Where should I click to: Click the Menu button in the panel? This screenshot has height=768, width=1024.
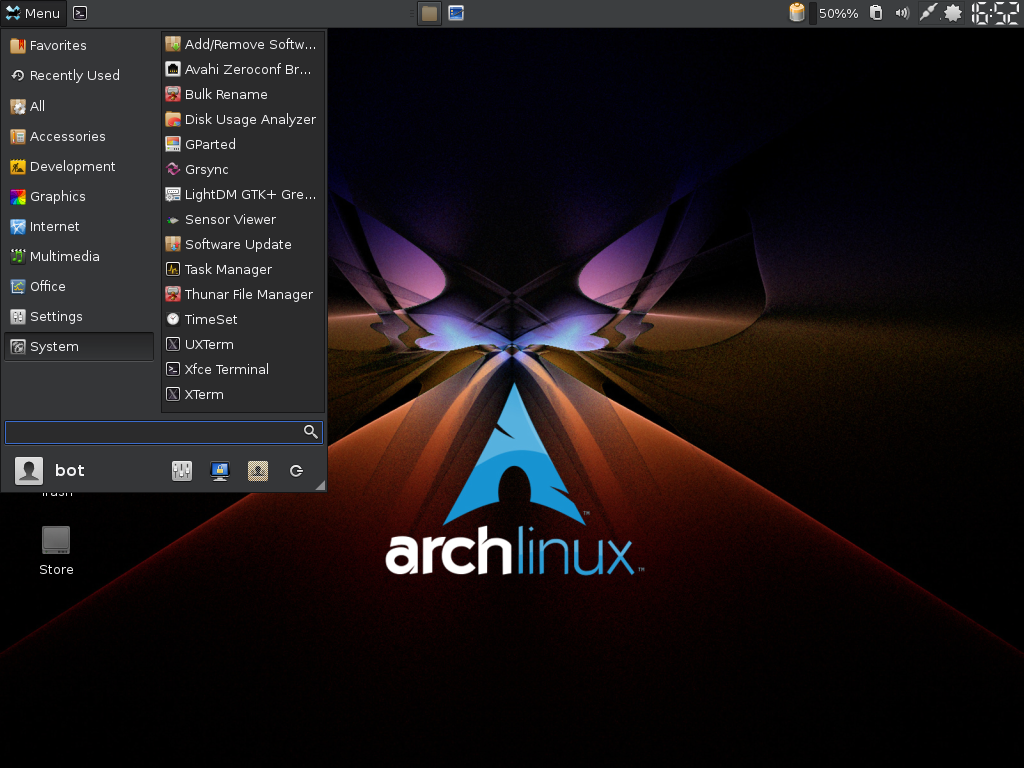33,13
